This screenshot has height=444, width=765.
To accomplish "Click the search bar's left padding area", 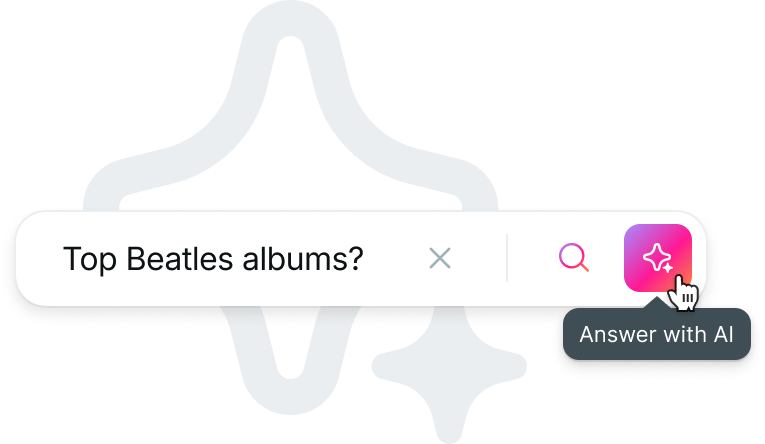I will pyautogui.click(x=40, y=259).
